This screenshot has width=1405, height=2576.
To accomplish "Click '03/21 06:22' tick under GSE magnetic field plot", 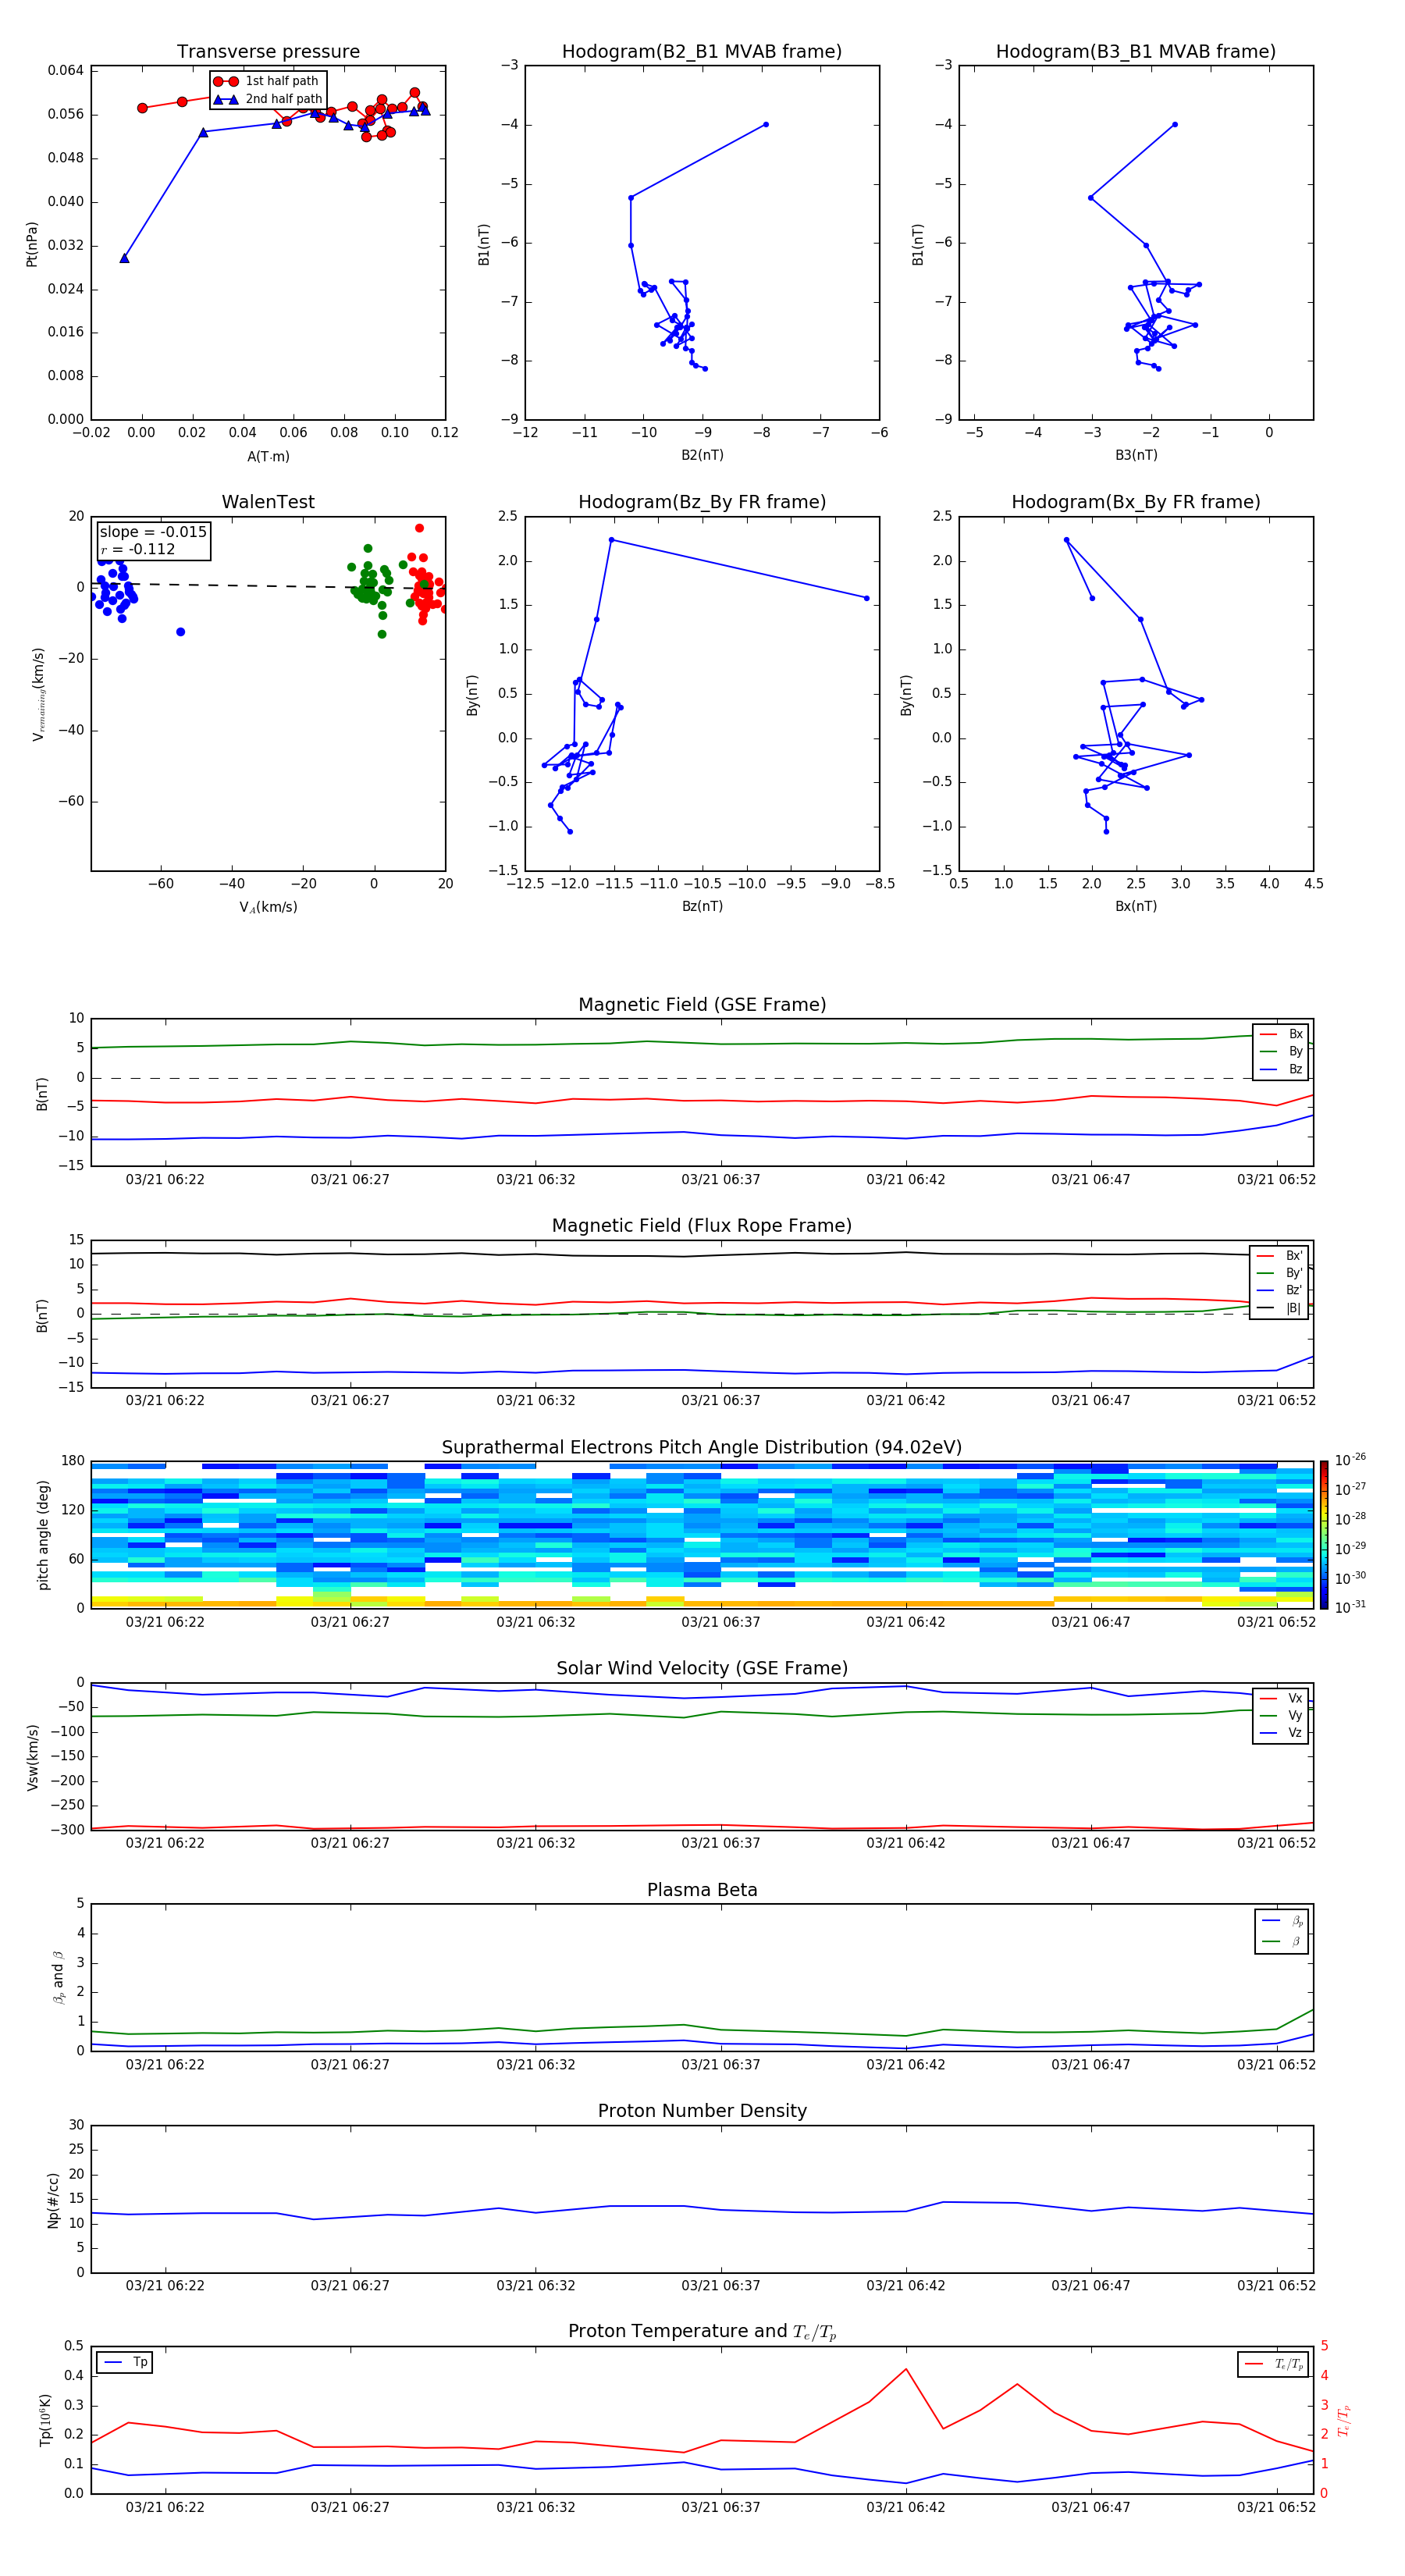I will click(x=165, y=1180).
